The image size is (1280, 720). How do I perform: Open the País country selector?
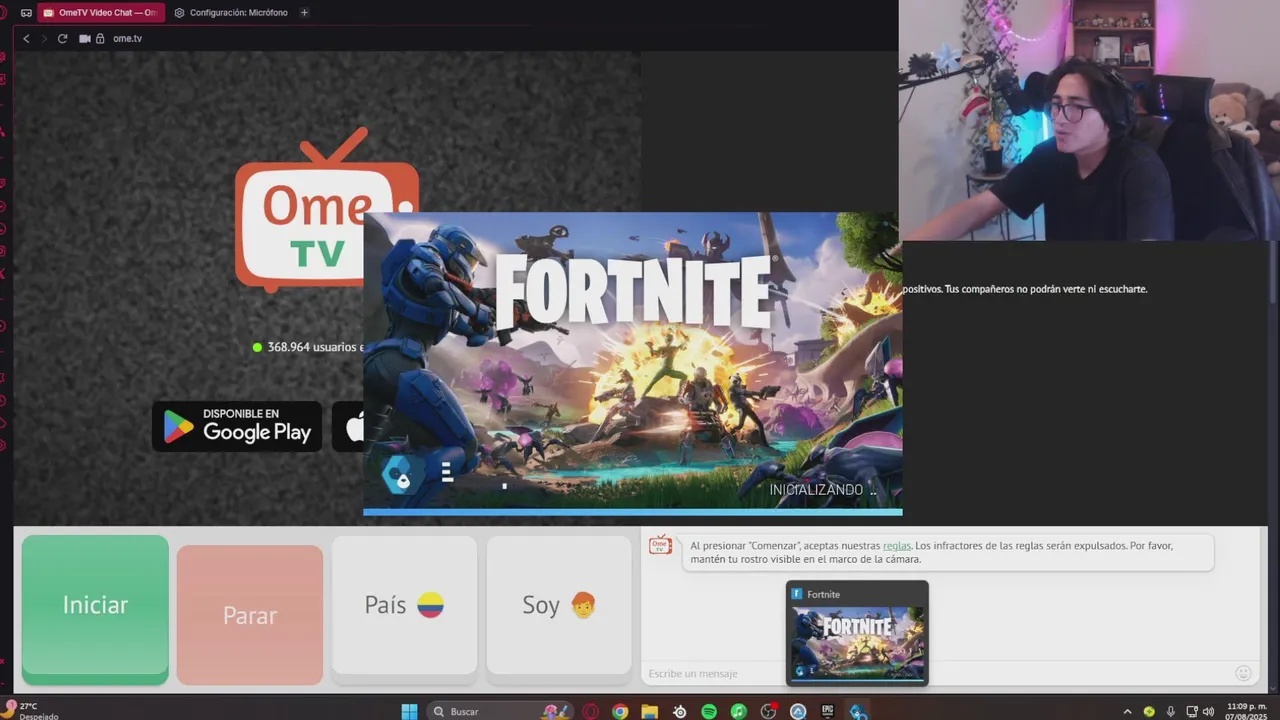tap(404, 608)
